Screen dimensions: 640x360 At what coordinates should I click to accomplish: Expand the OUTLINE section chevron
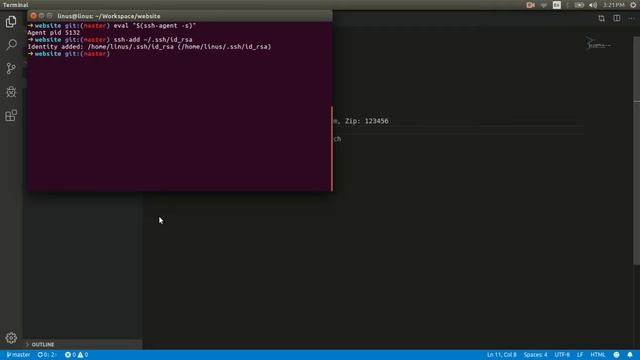coord(27,344)
